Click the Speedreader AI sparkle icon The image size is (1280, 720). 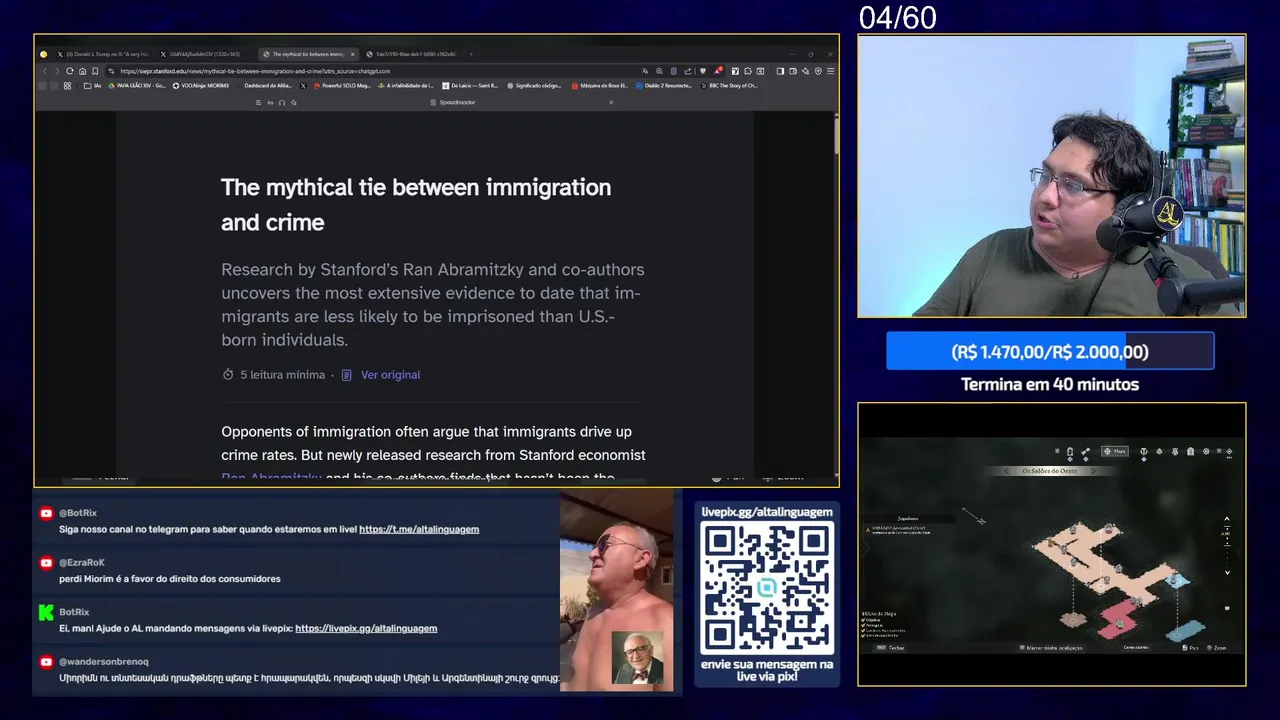pos(294,102)
